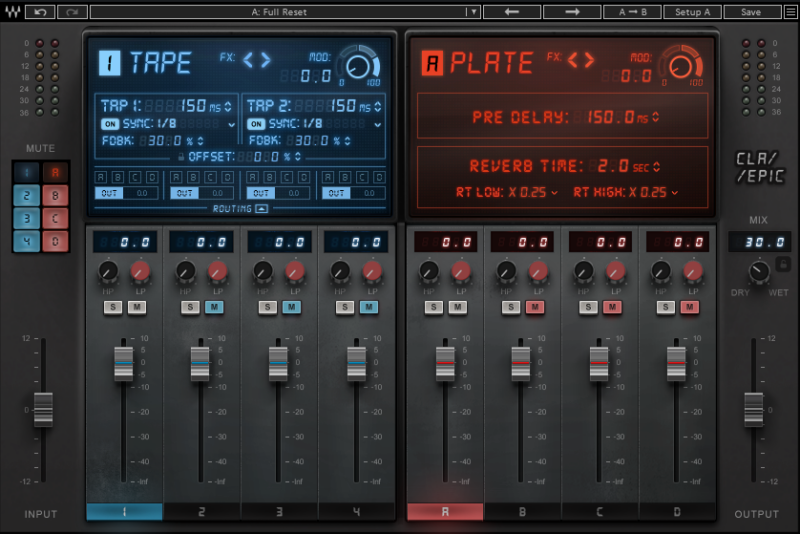Click the undo arrow icon
Screen dimensions: 800x534
tap(41, 12)
